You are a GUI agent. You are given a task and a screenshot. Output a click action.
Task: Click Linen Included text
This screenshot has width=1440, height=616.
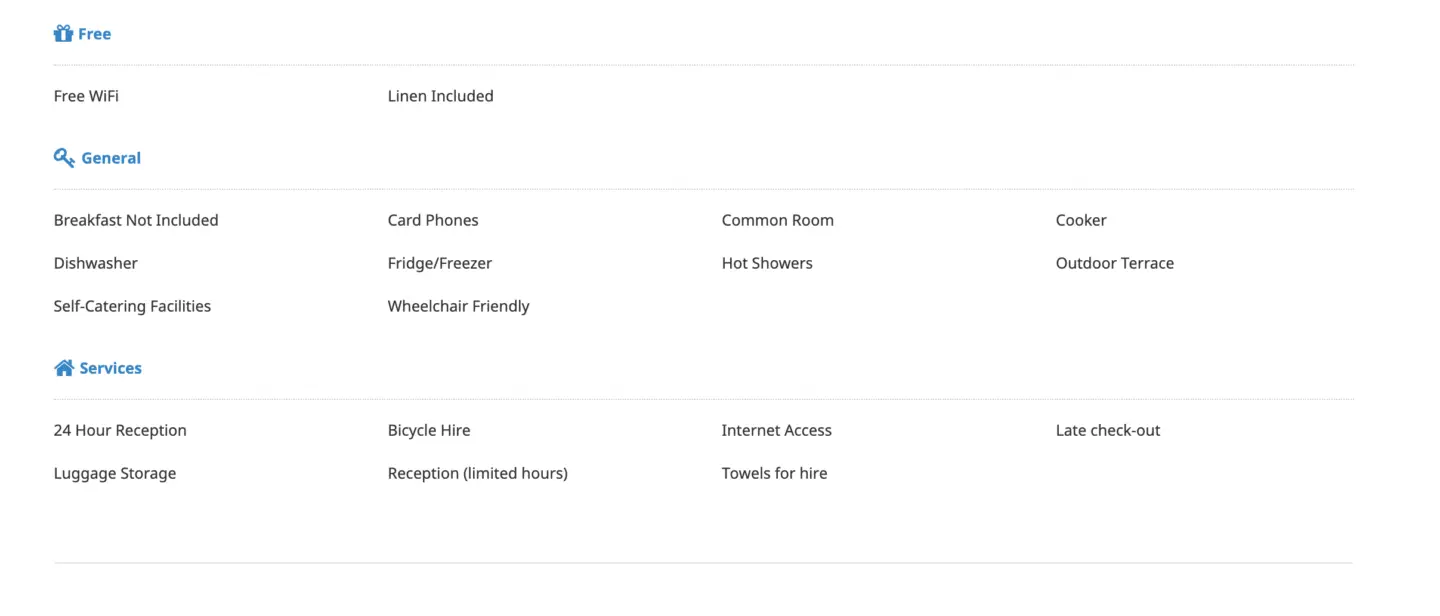coord(441,96)
